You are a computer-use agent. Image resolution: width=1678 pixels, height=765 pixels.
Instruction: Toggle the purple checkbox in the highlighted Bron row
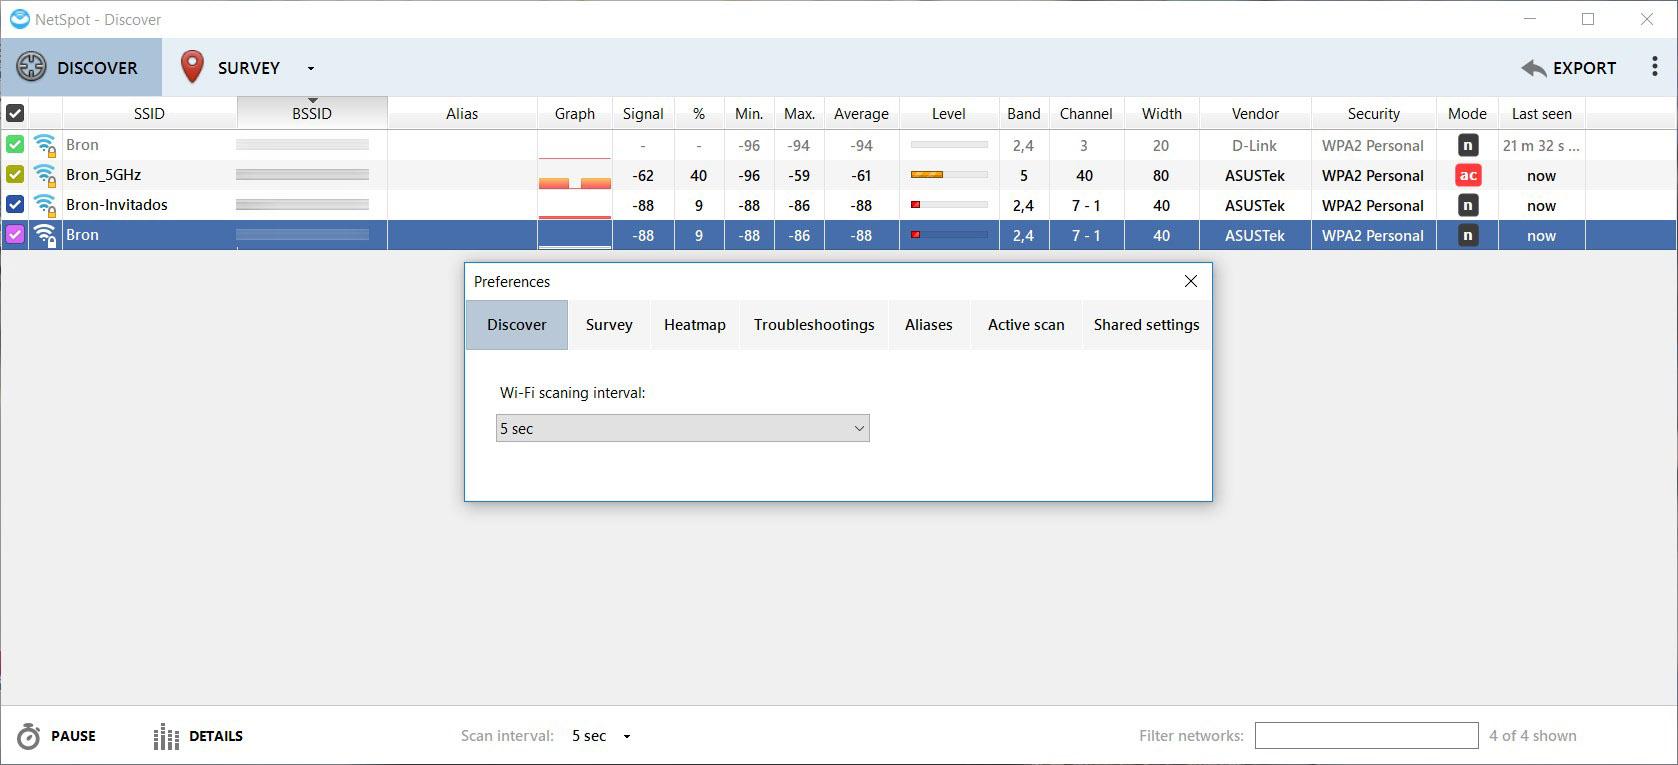click(15, 235)
